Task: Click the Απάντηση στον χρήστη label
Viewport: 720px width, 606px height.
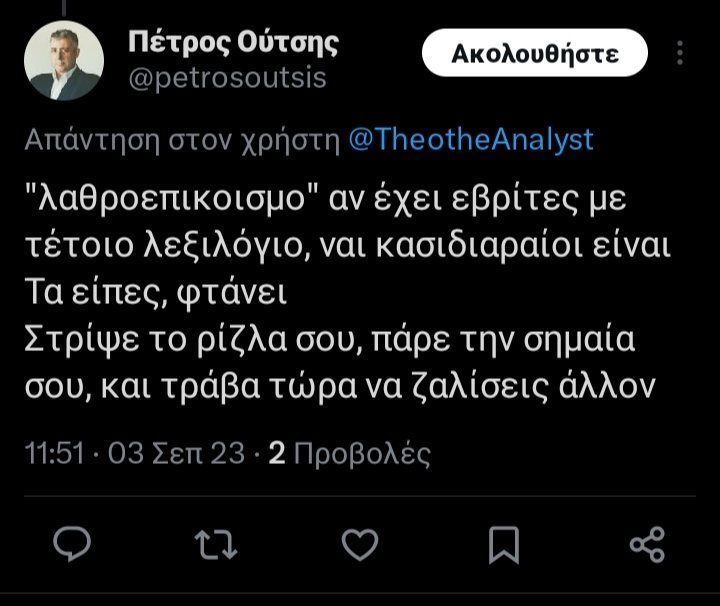Action: (x=183, y=139)
